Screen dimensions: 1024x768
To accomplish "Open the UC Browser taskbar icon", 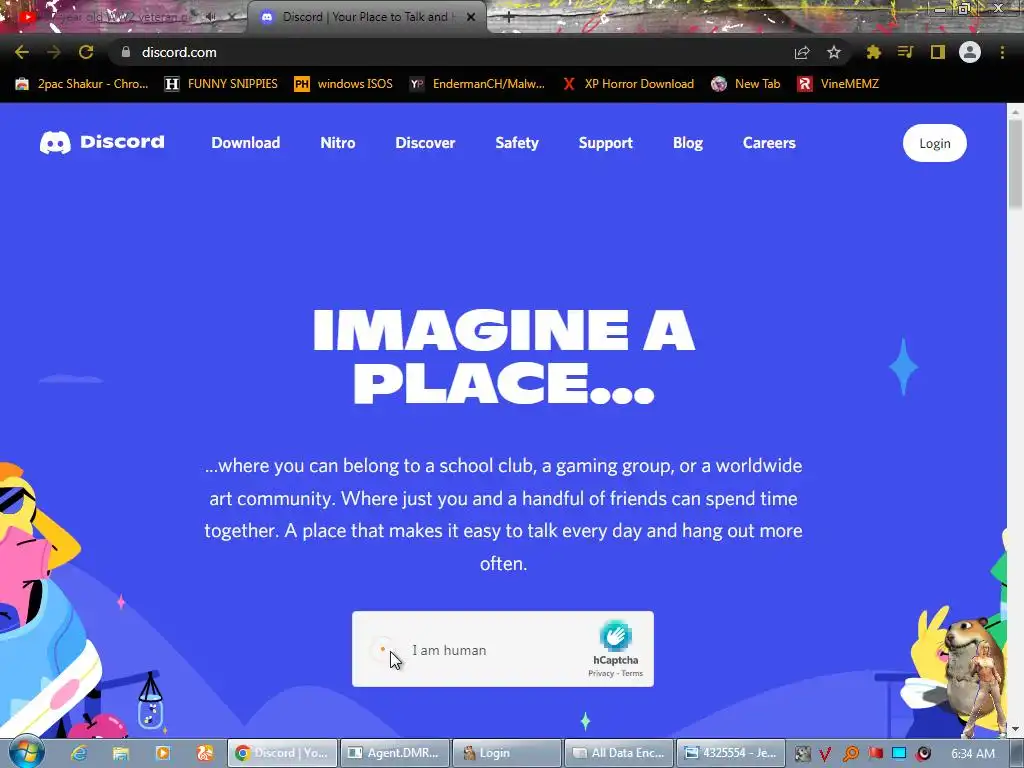I will tap(205, 753).
